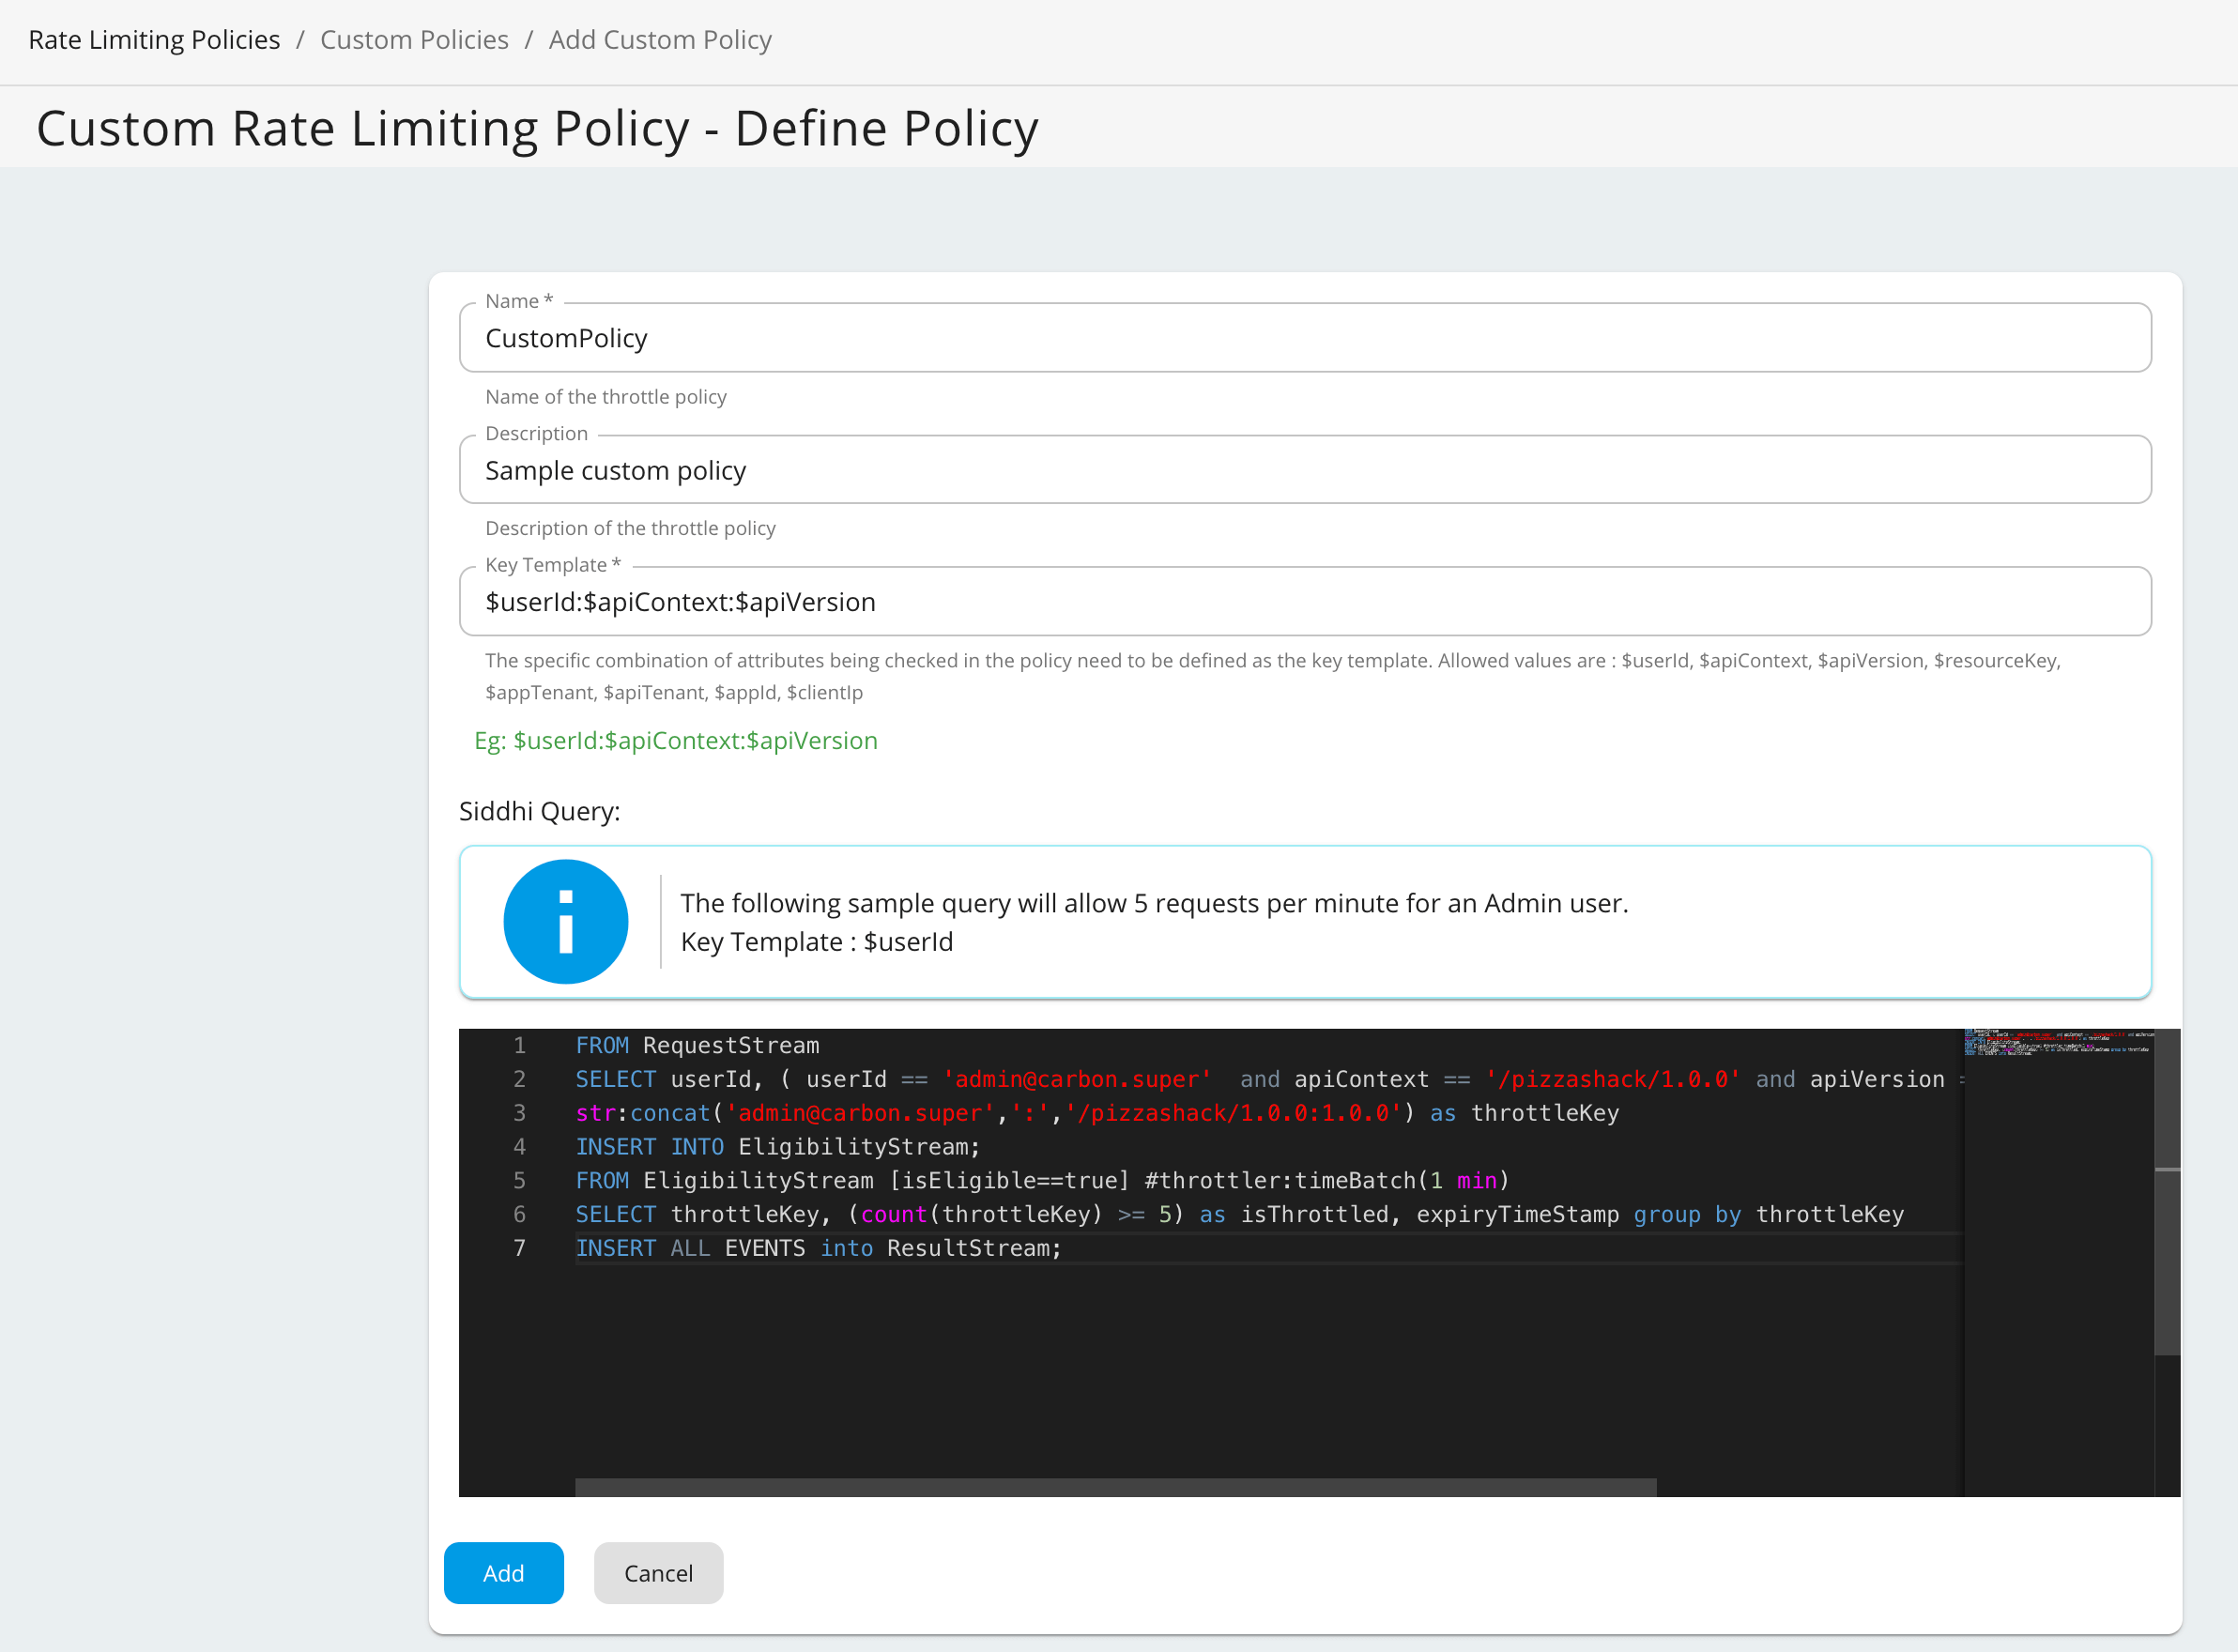Image resolution: width=2238 pixels, height=1652 pixels.
Task: Click line 3 'str:concat' code
Action: pyautogui.click(x=1097, y=1113)
